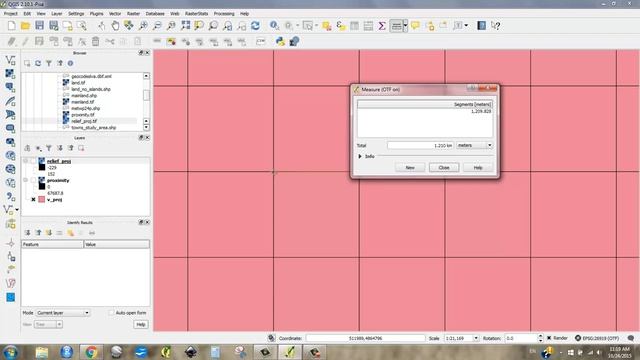Viewport: 640px width, 360px height.
Task: Click EPSG 26919 CRS status button
Action: pyautogui.click(x=597, y=338)
